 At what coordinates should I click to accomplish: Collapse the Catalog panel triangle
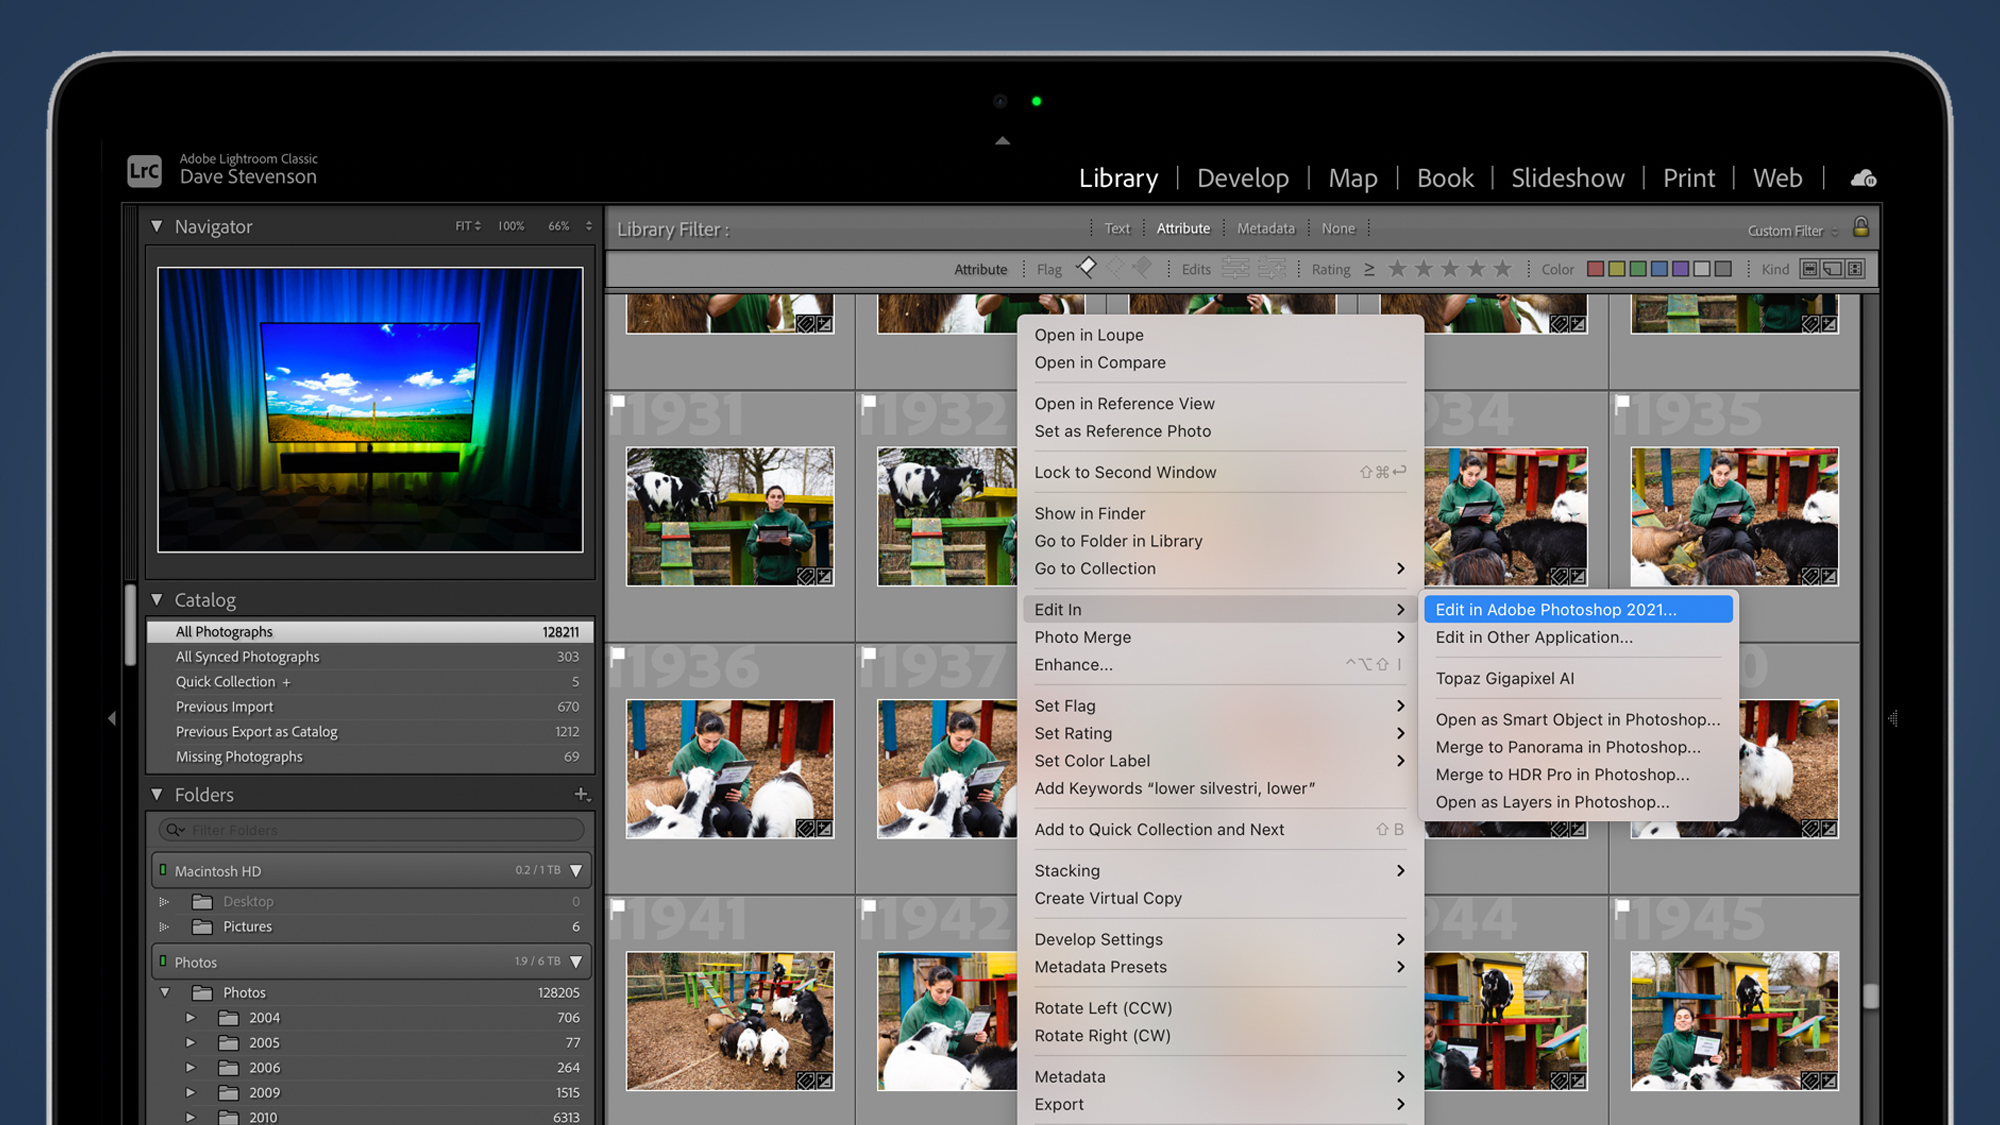coord(157,599)
